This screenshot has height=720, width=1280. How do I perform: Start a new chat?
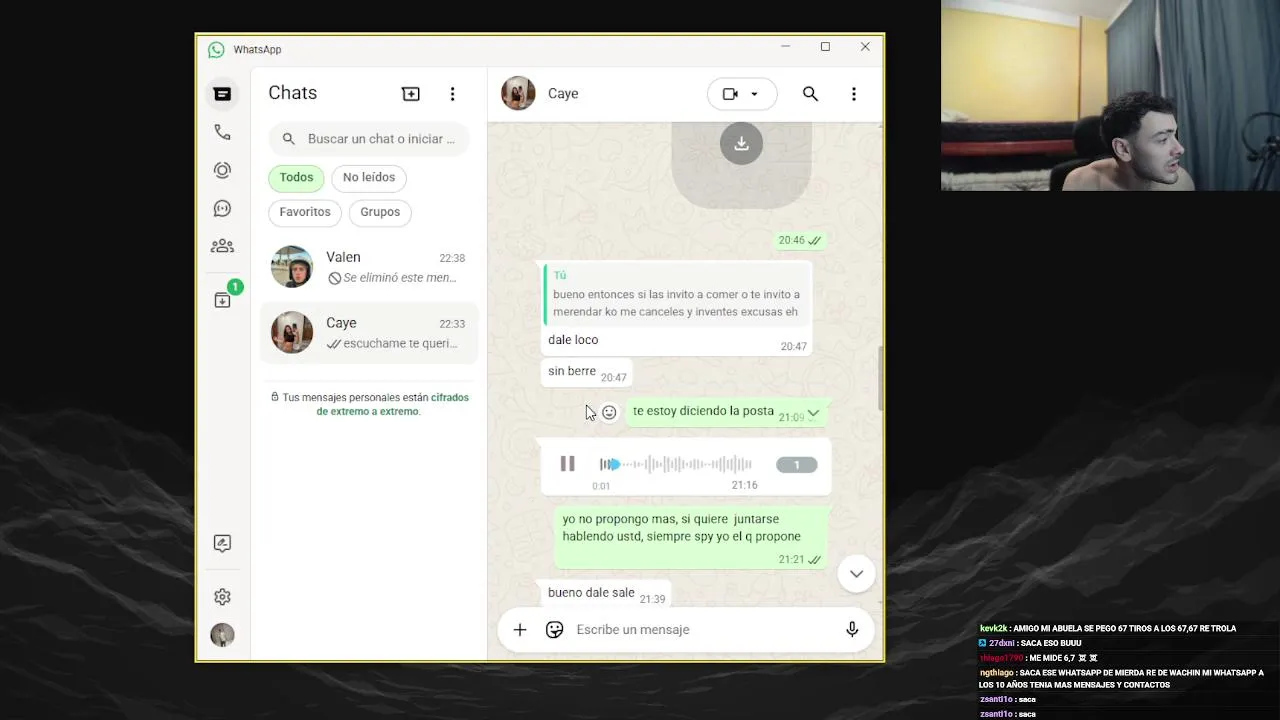point(411,93)
